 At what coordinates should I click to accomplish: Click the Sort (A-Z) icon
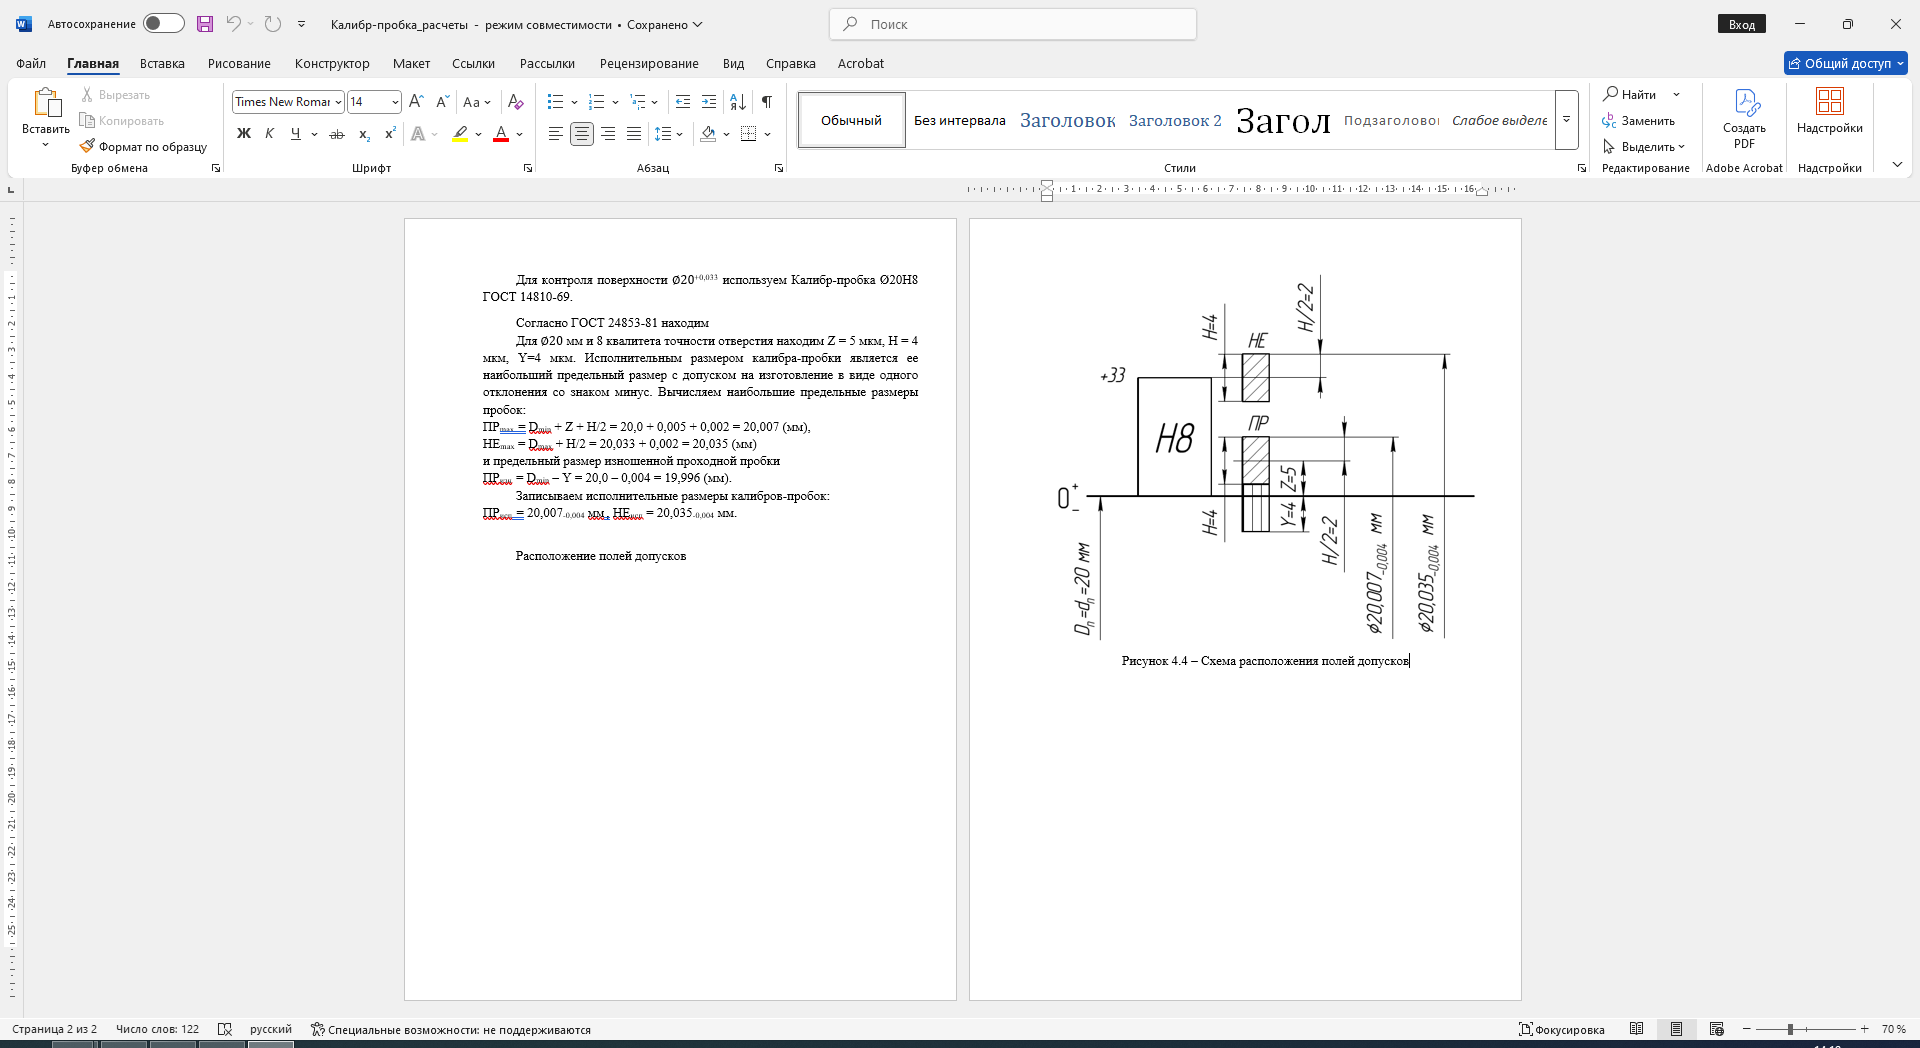coord(738,101)
